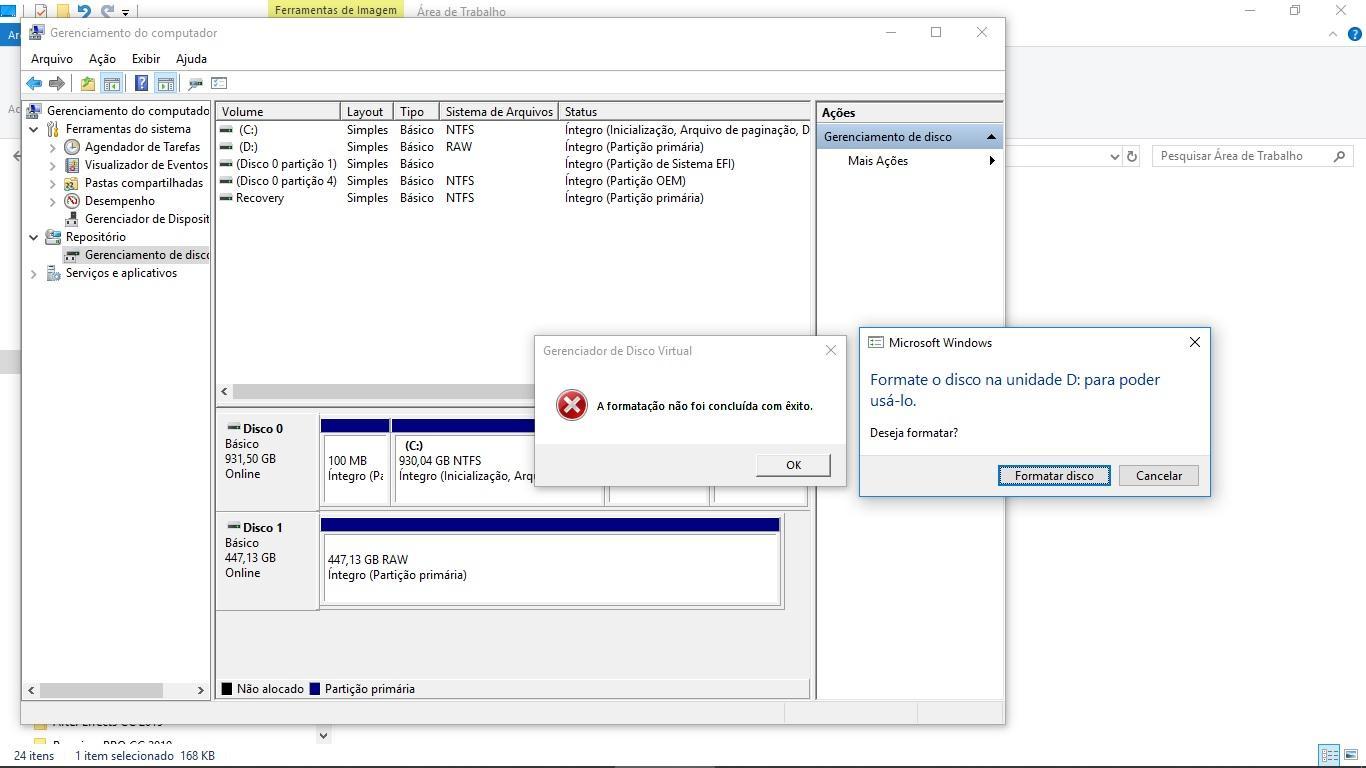Click the Desempenho icon in the tree

[72, 201]
